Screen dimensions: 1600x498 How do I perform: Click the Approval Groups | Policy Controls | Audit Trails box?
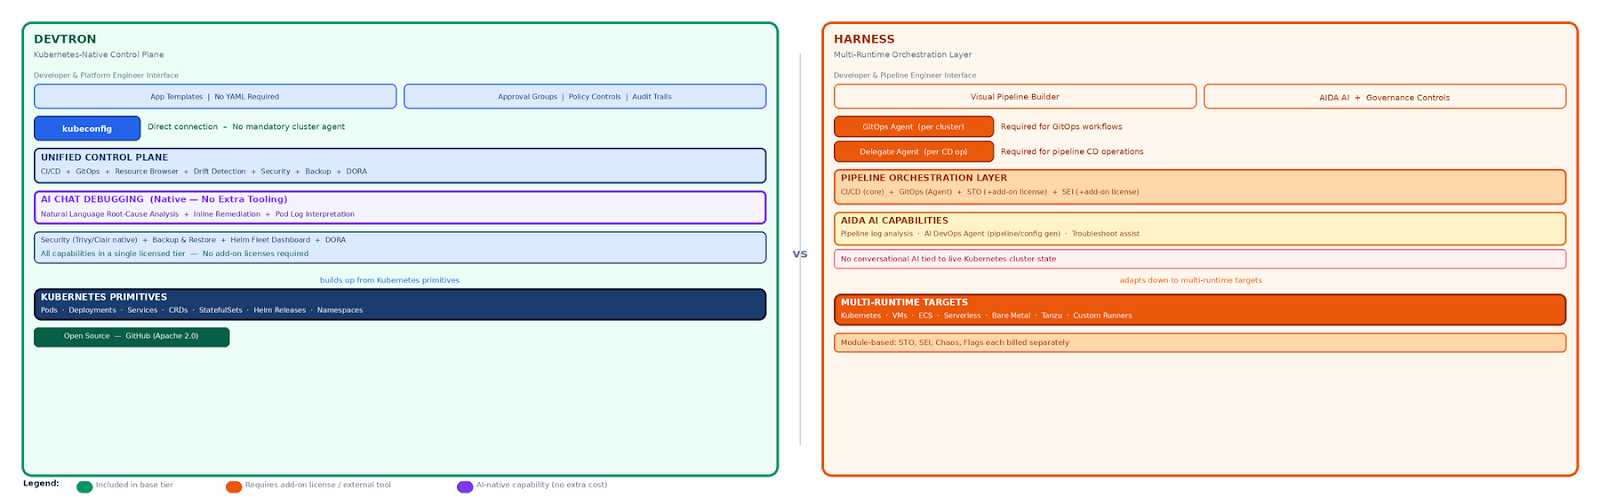[585, 97]
